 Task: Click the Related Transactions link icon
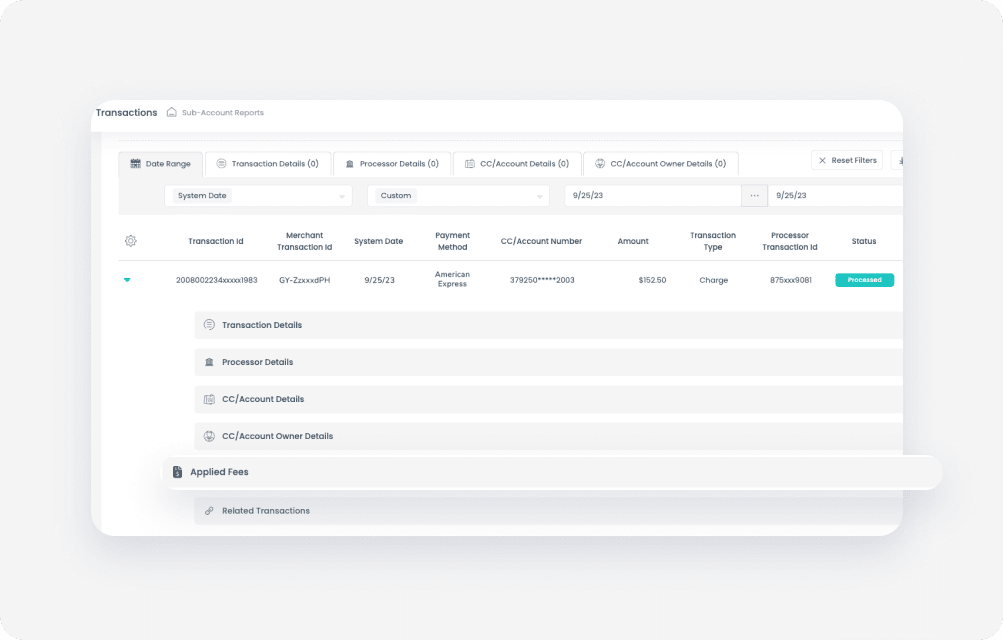click(x=209, y=511)
